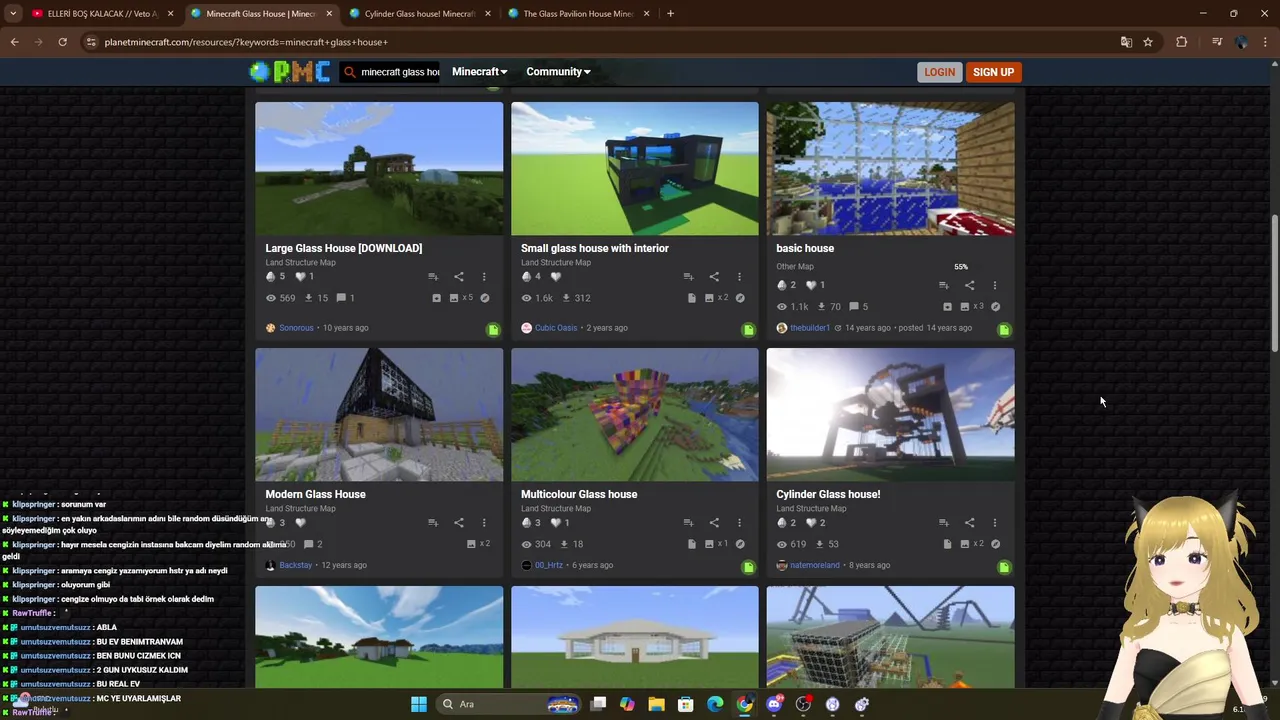This screenshot has width=1280, height=720.
Task: Open Discord from the taskbar
Action: (774, 704)
